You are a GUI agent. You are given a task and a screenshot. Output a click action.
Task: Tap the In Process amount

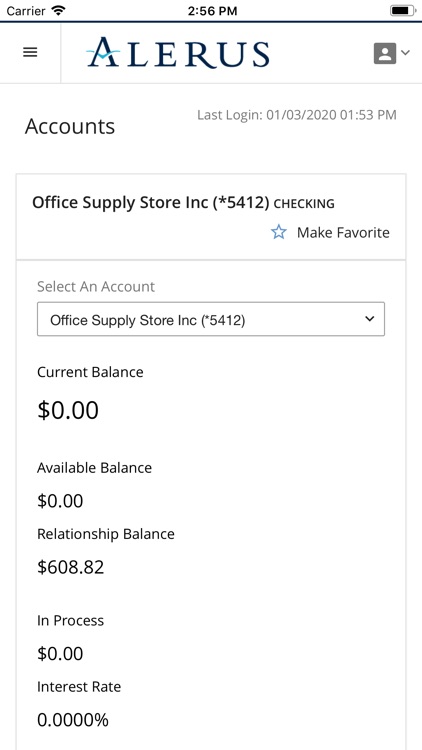(60, 653)
